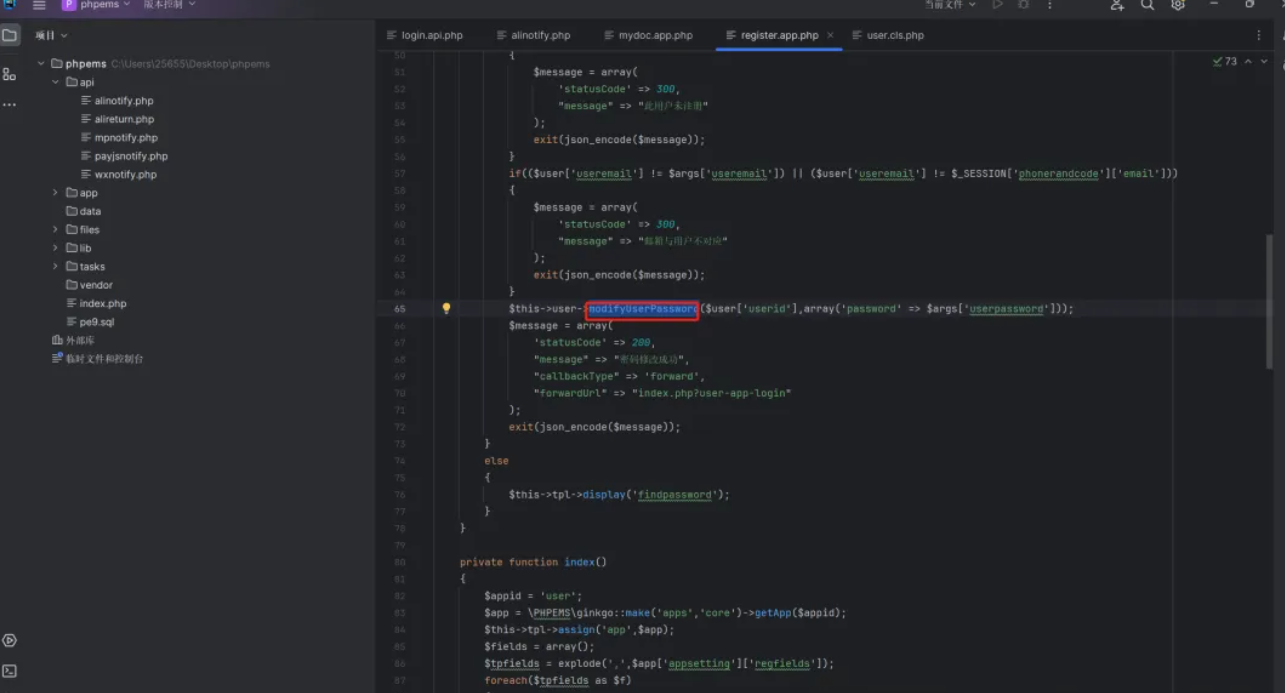Open the Project tool window folder icon
Screen dimensions: 1285x693
click(10, 35)
